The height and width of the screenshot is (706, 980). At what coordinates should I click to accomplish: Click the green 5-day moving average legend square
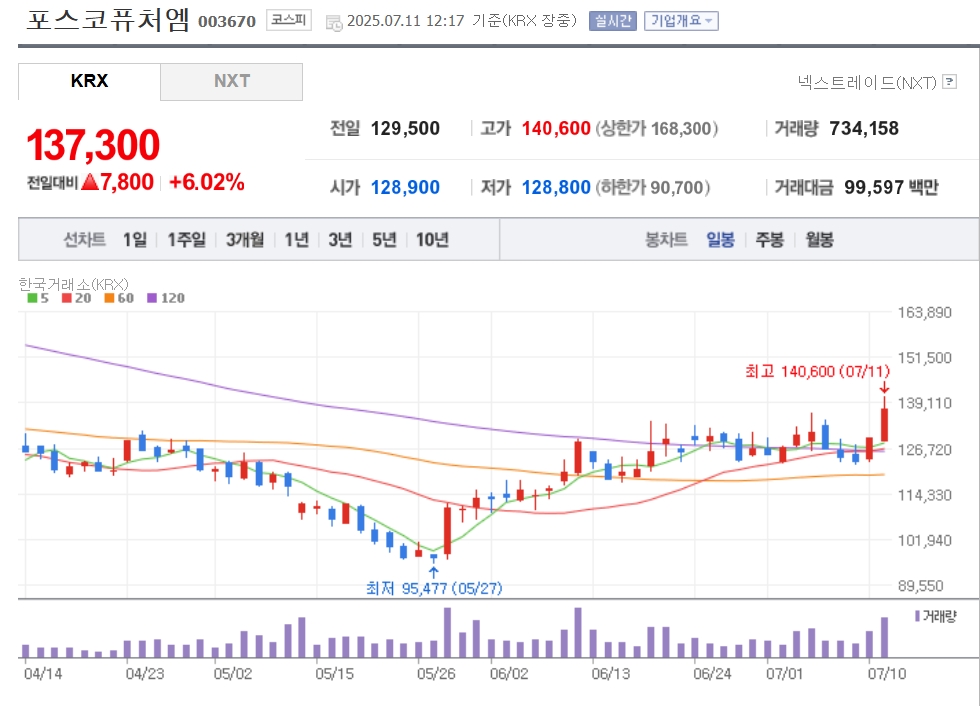tap(32, 298)
